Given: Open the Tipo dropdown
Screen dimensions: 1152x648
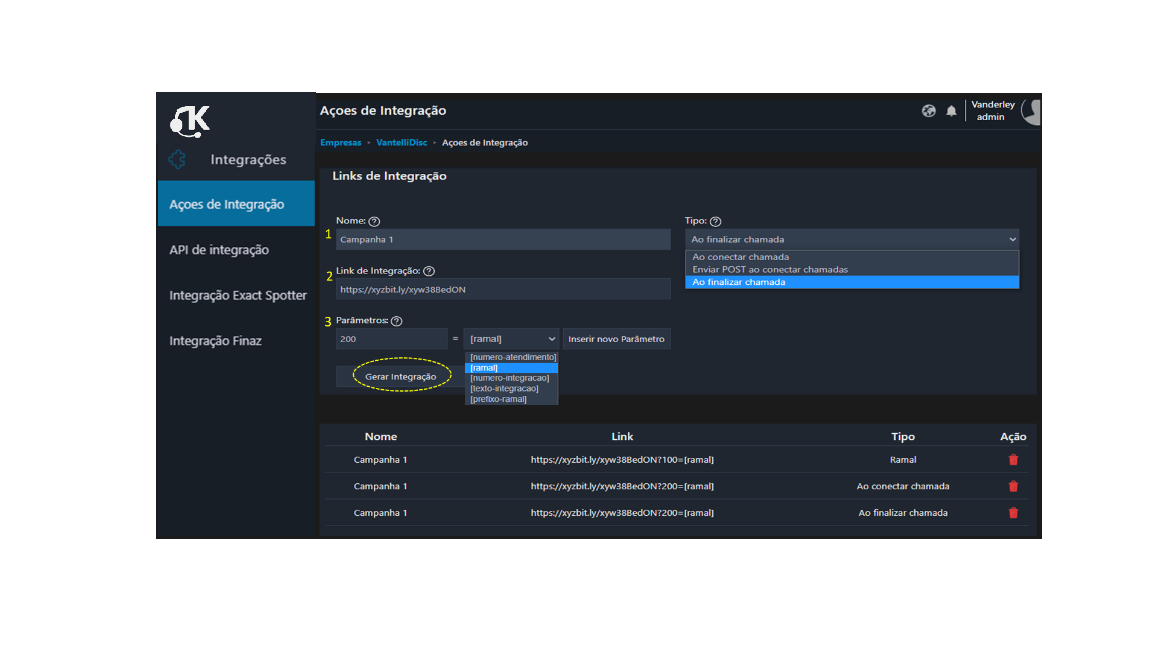Looking at the screenshot, I should (x=852, y=240).
